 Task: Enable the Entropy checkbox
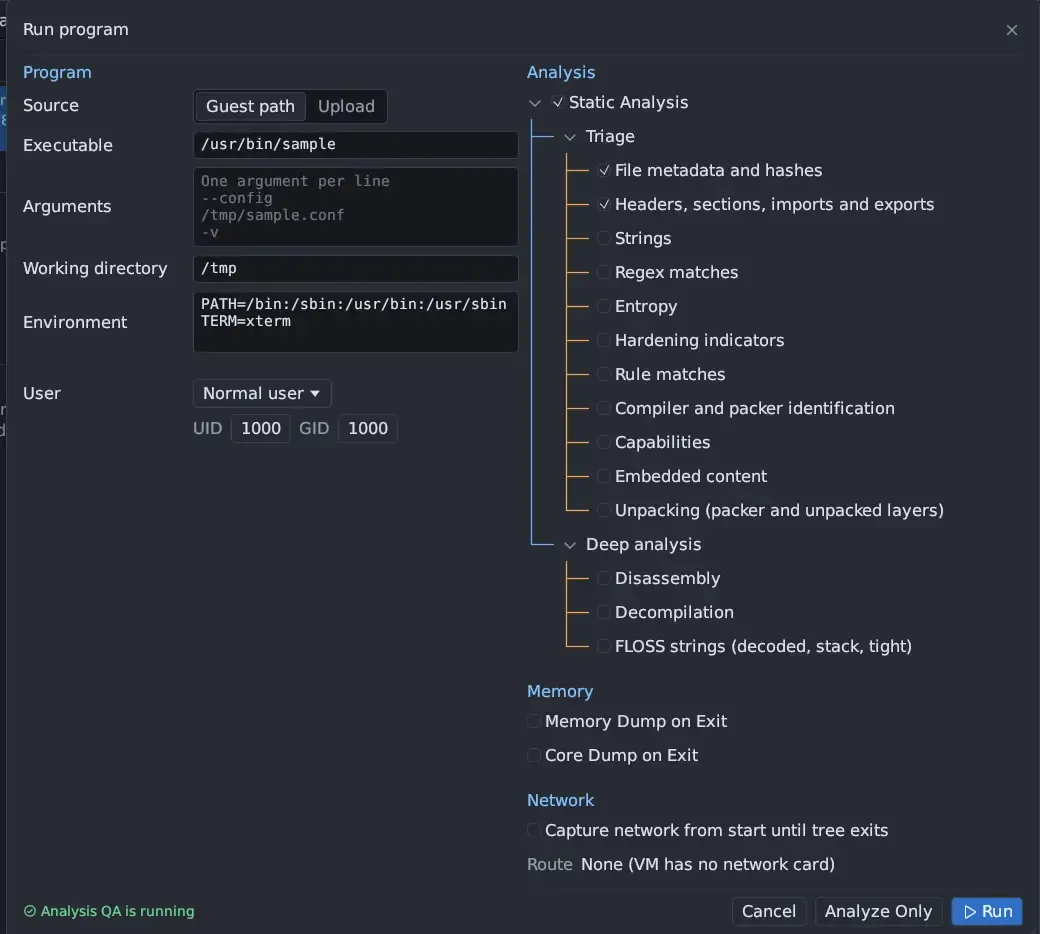pos(604,306)
